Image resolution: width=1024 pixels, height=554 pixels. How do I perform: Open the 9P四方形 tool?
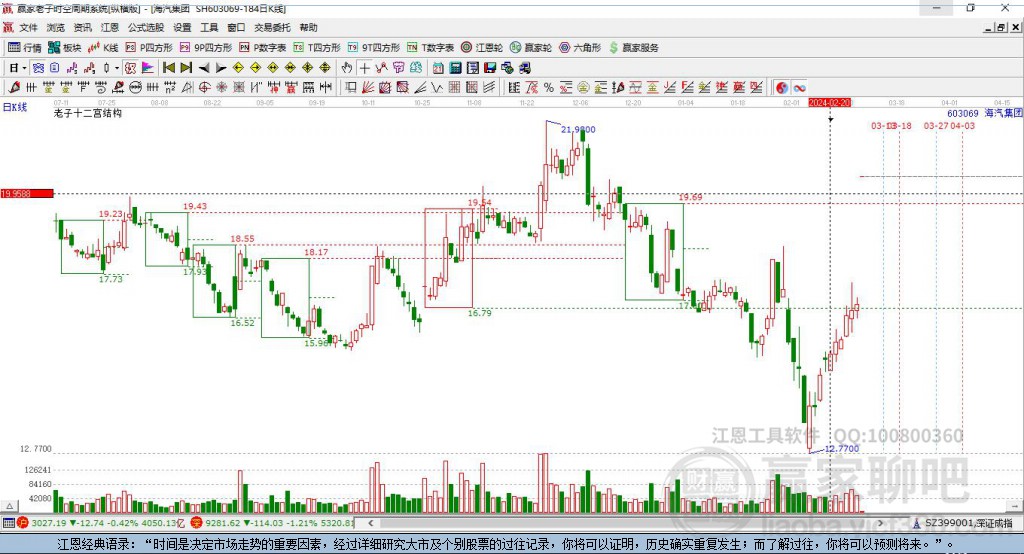pos(206,48)
